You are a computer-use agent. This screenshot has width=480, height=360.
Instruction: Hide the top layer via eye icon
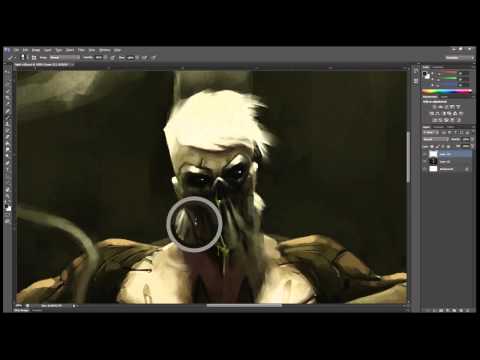click(425, 154)
